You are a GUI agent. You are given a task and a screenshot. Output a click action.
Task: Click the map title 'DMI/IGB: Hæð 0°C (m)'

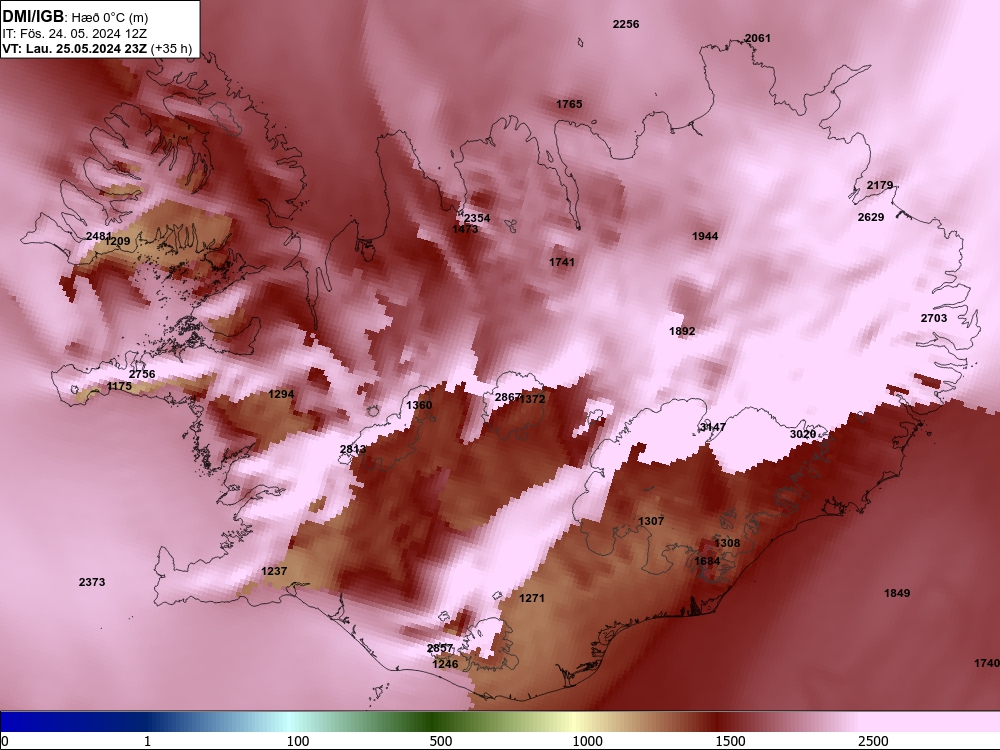click(75, 17)
